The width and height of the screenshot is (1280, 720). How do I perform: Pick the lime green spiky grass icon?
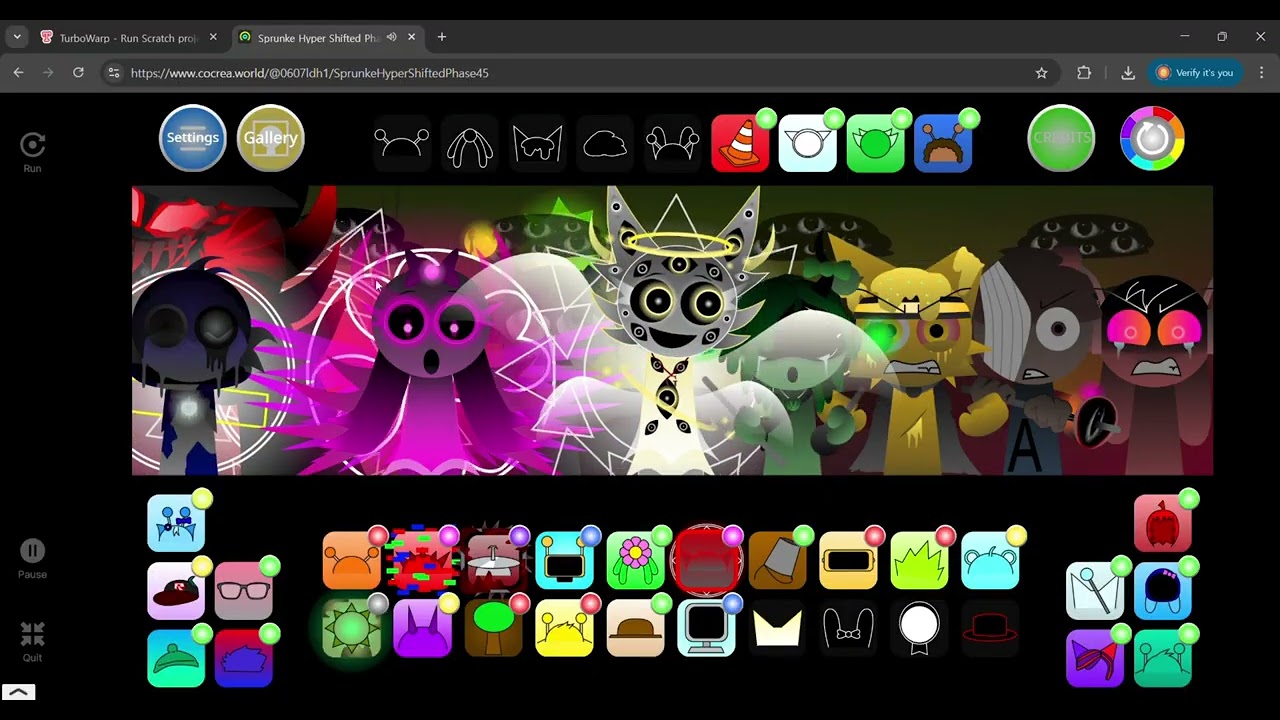click(x=919, y=560)
